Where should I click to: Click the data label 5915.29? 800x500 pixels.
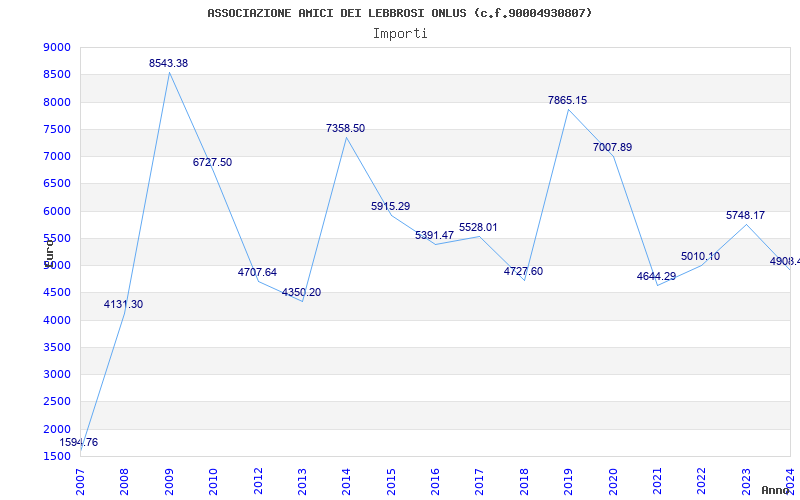pyautogui.click(x=390, y=207)
